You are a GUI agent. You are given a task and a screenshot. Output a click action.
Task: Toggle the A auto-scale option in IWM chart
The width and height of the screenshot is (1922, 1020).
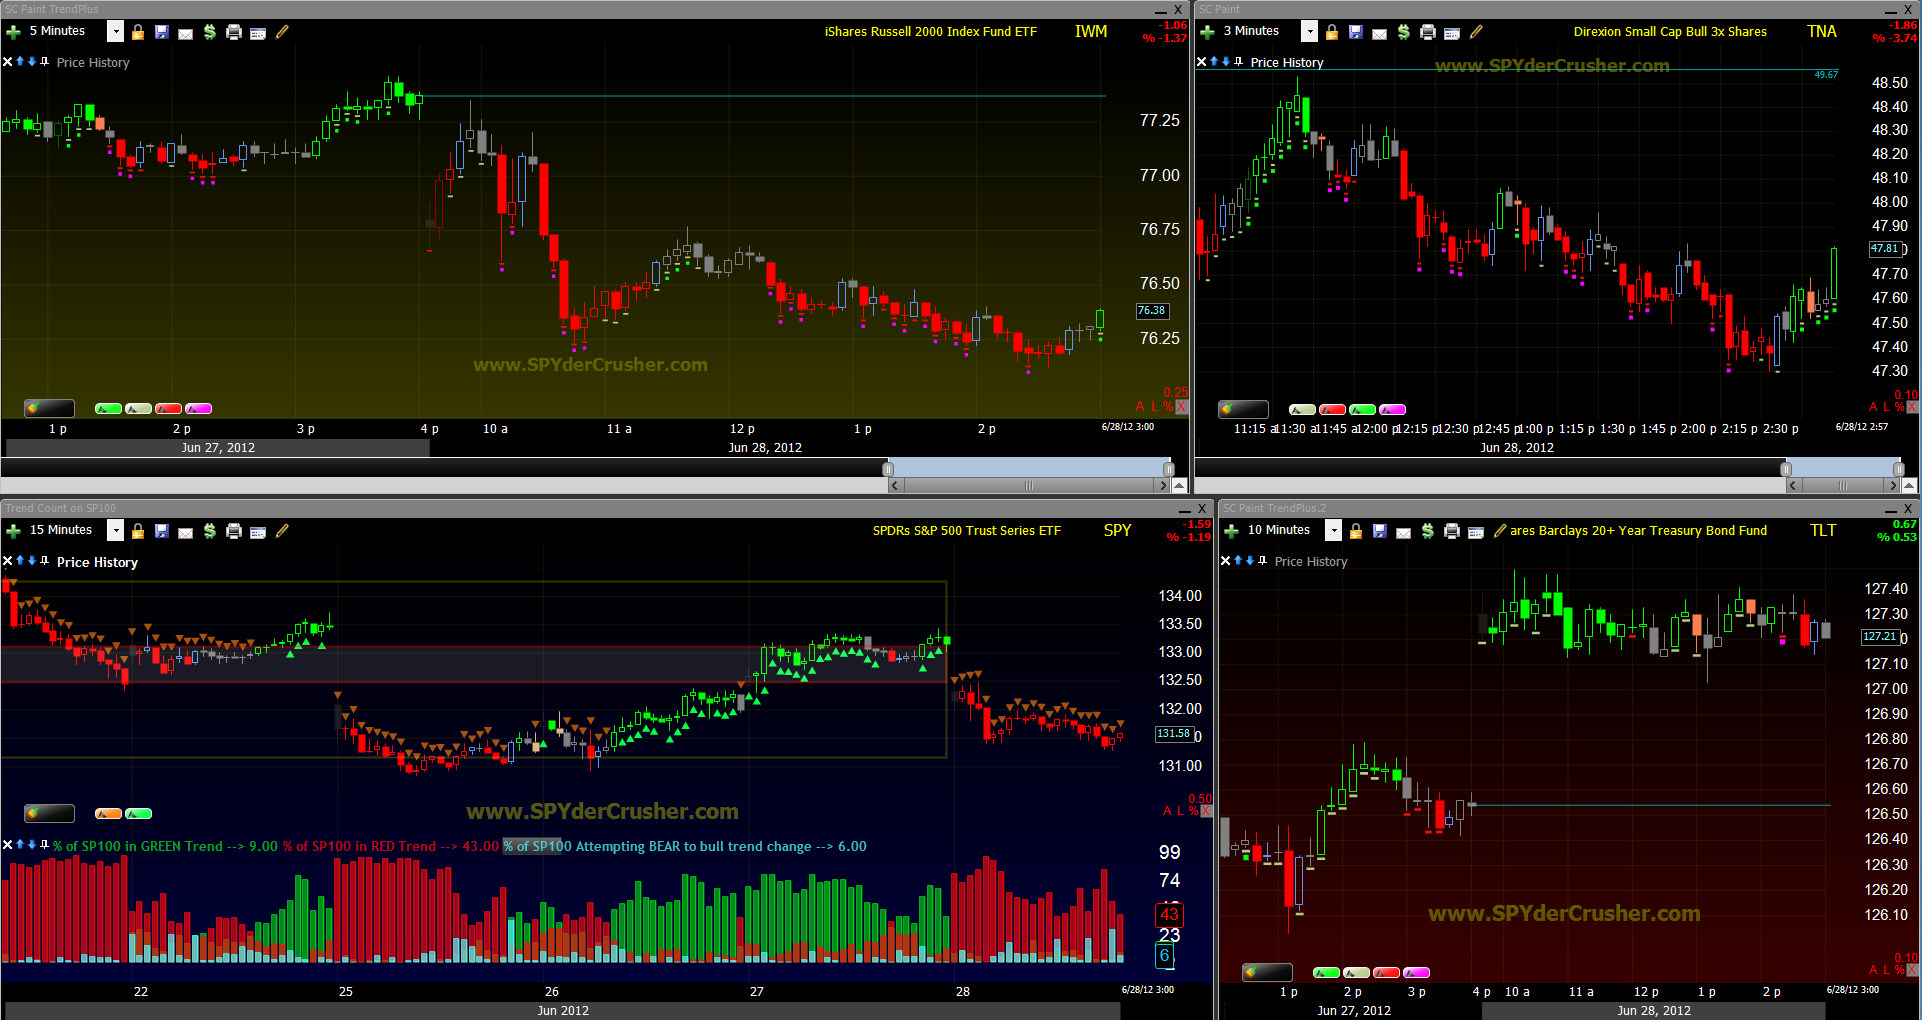[1140, 406]
